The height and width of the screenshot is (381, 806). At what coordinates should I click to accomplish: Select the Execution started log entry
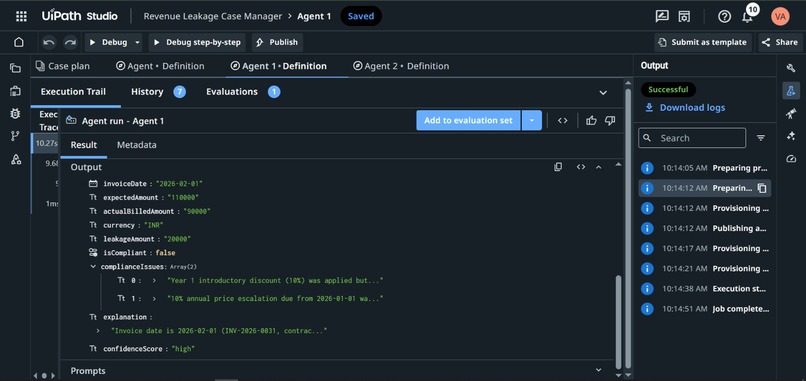(705, 289)
